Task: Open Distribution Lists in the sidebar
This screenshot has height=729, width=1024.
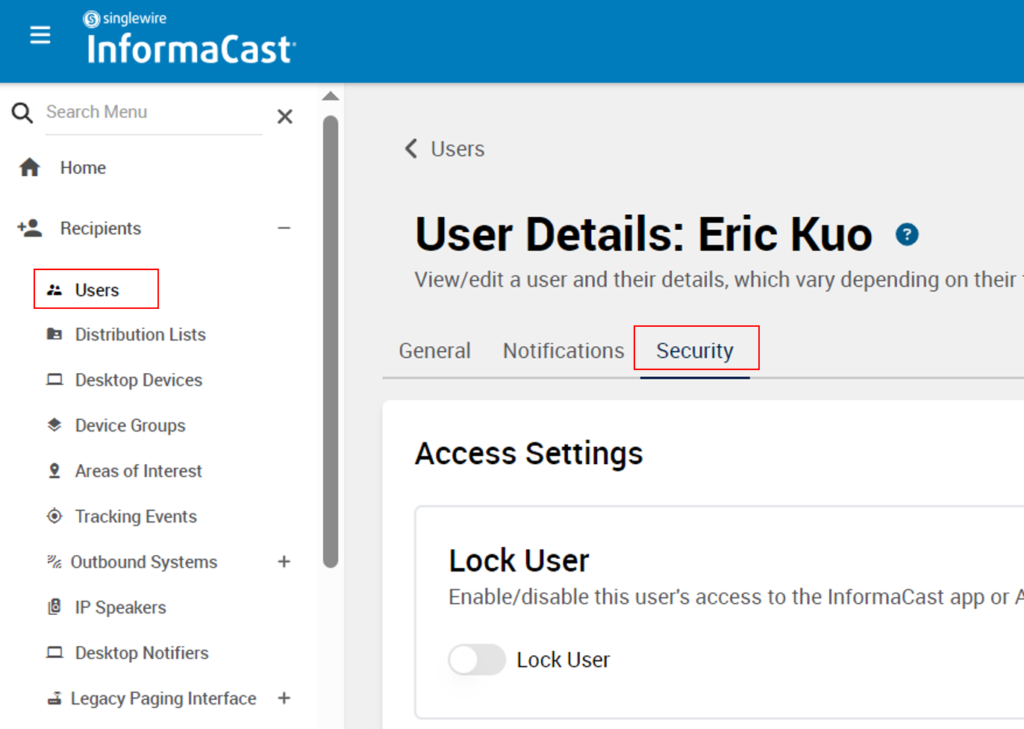Action: (140, 334)
